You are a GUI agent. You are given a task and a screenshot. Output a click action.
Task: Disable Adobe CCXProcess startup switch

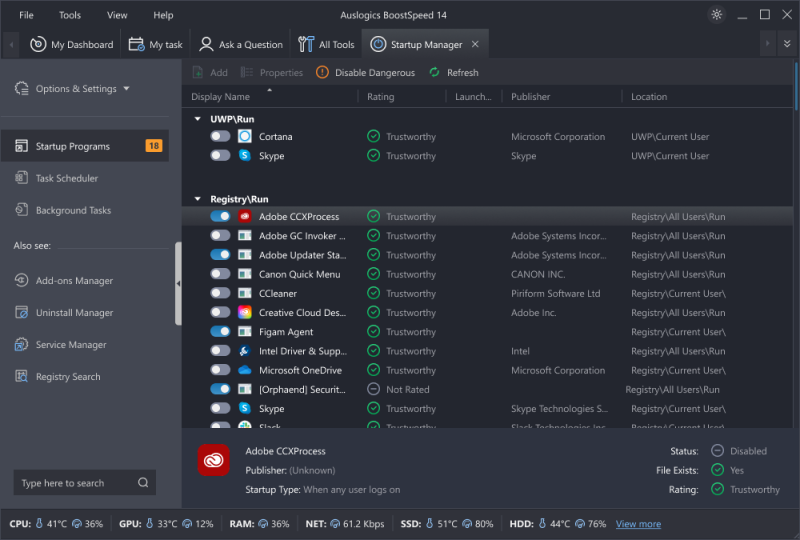pos(220,216)
